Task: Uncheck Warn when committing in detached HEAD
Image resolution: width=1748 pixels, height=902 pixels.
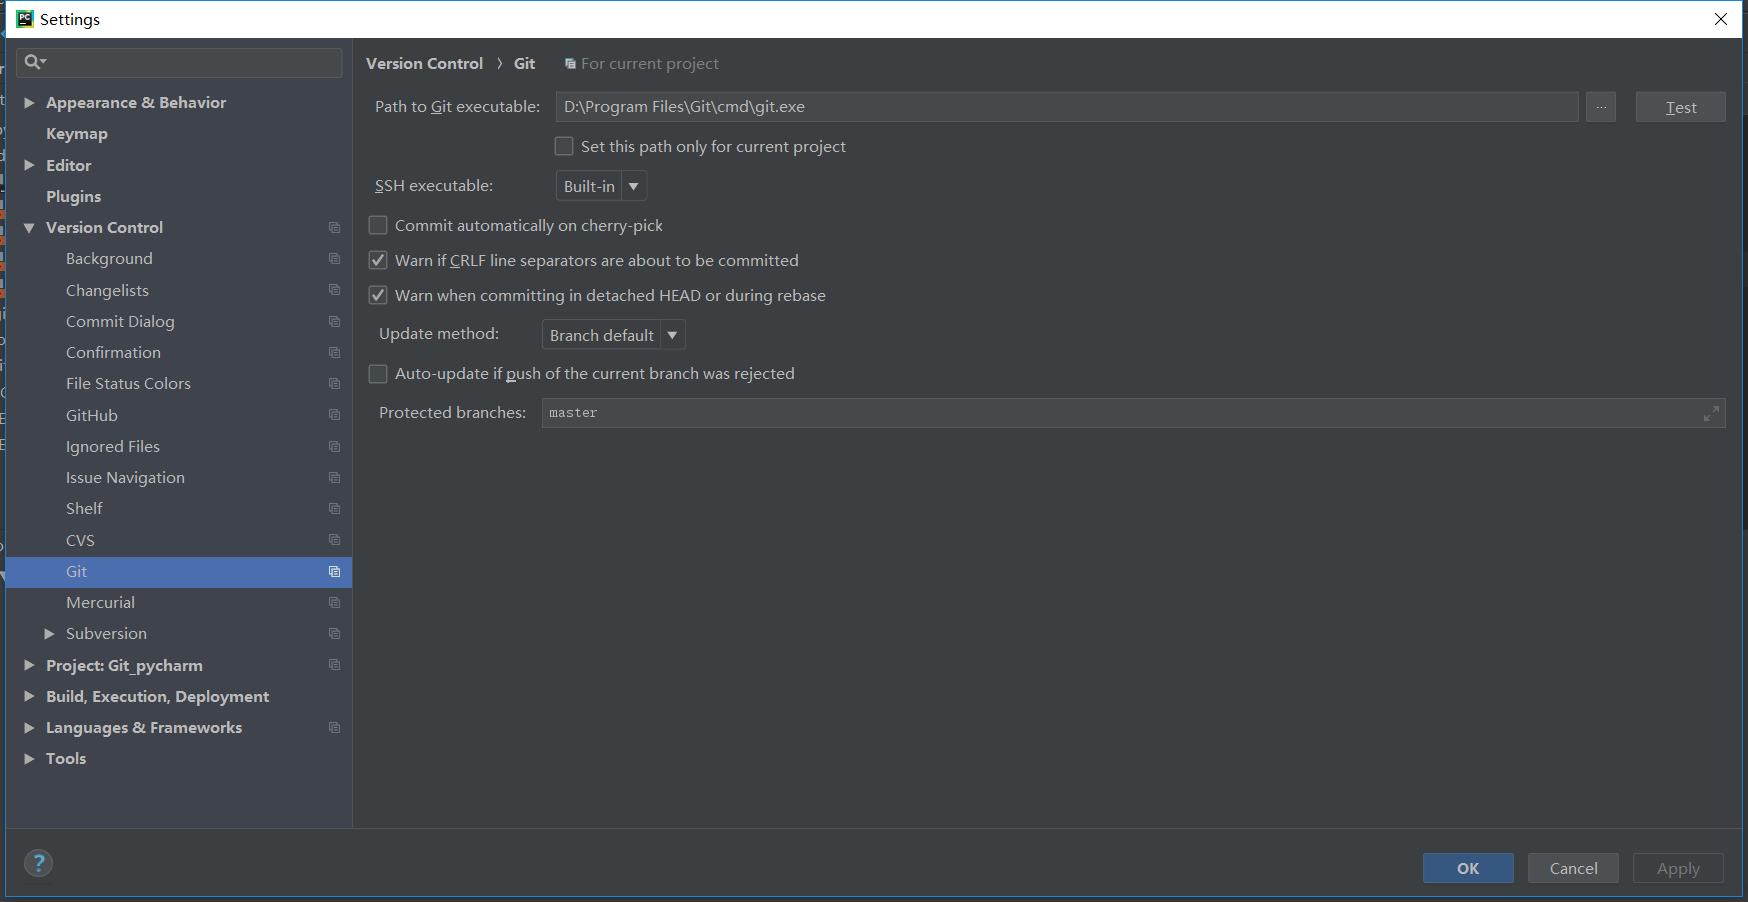Action: pyautogui.click(x=378, y=295)
